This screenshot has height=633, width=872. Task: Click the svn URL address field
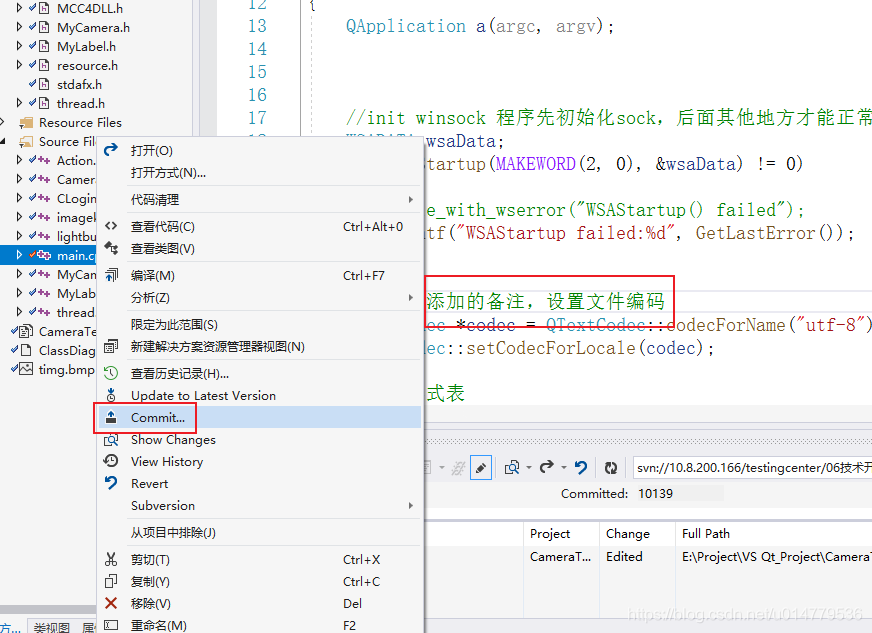(745, 467)
